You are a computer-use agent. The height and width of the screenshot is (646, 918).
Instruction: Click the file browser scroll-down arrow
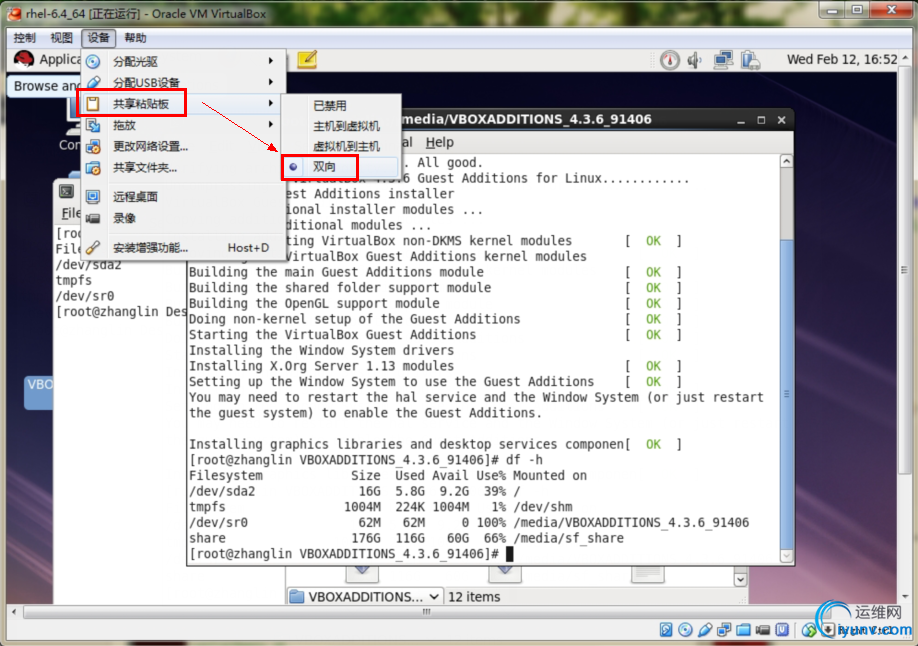pos(741,580)
